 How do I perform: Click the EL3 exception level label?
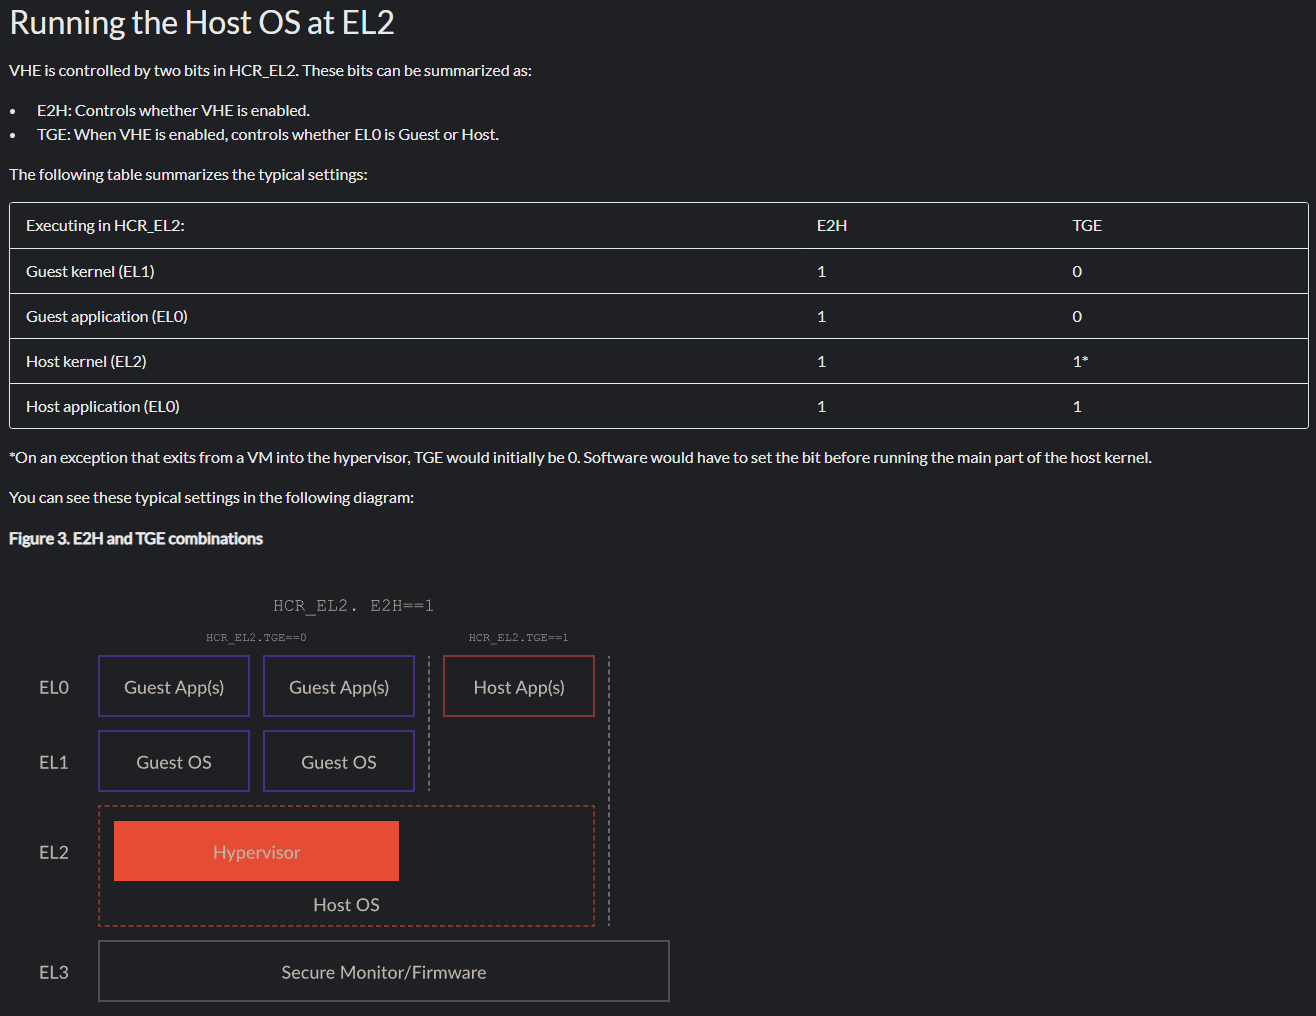54,973
